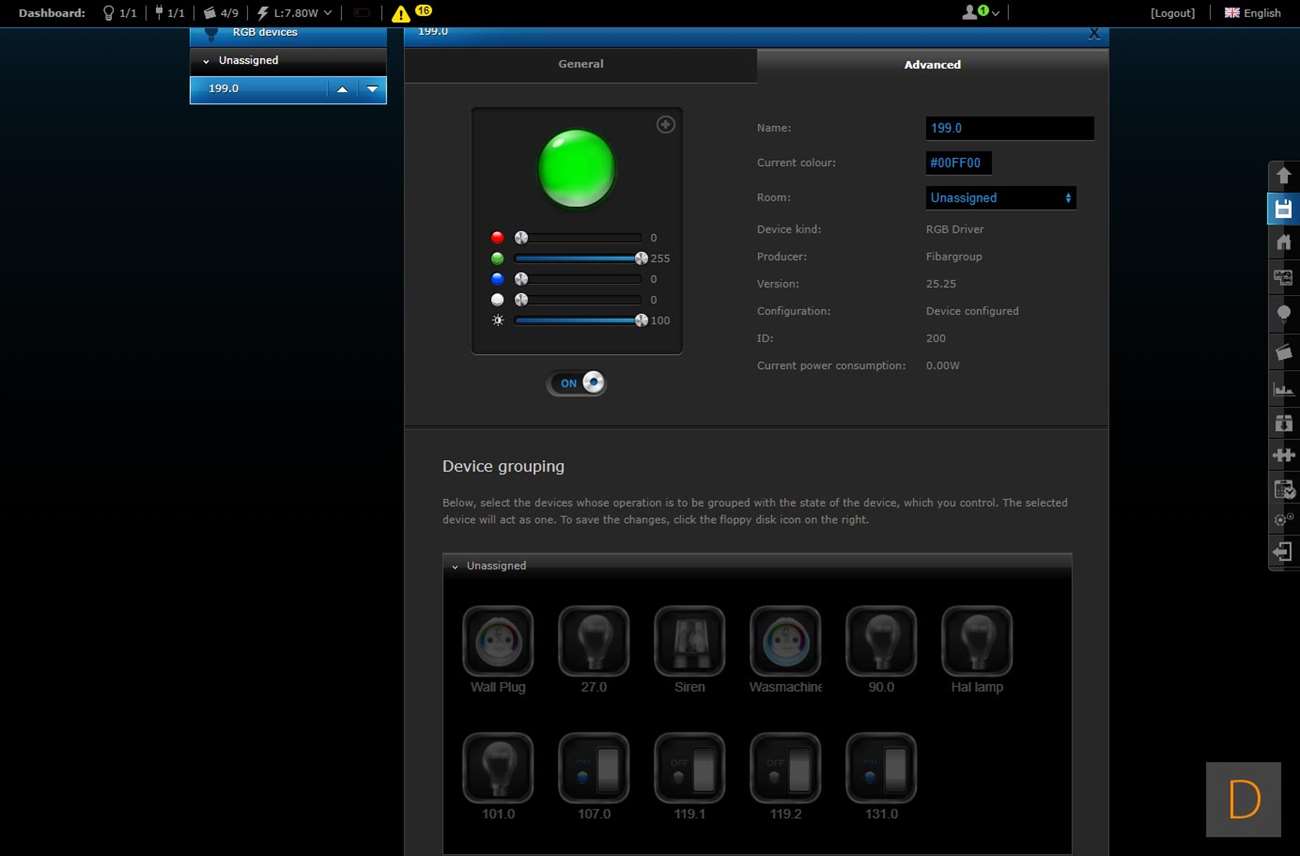Open the energy chart icon in sidebar

click(x=1283, y=388)
